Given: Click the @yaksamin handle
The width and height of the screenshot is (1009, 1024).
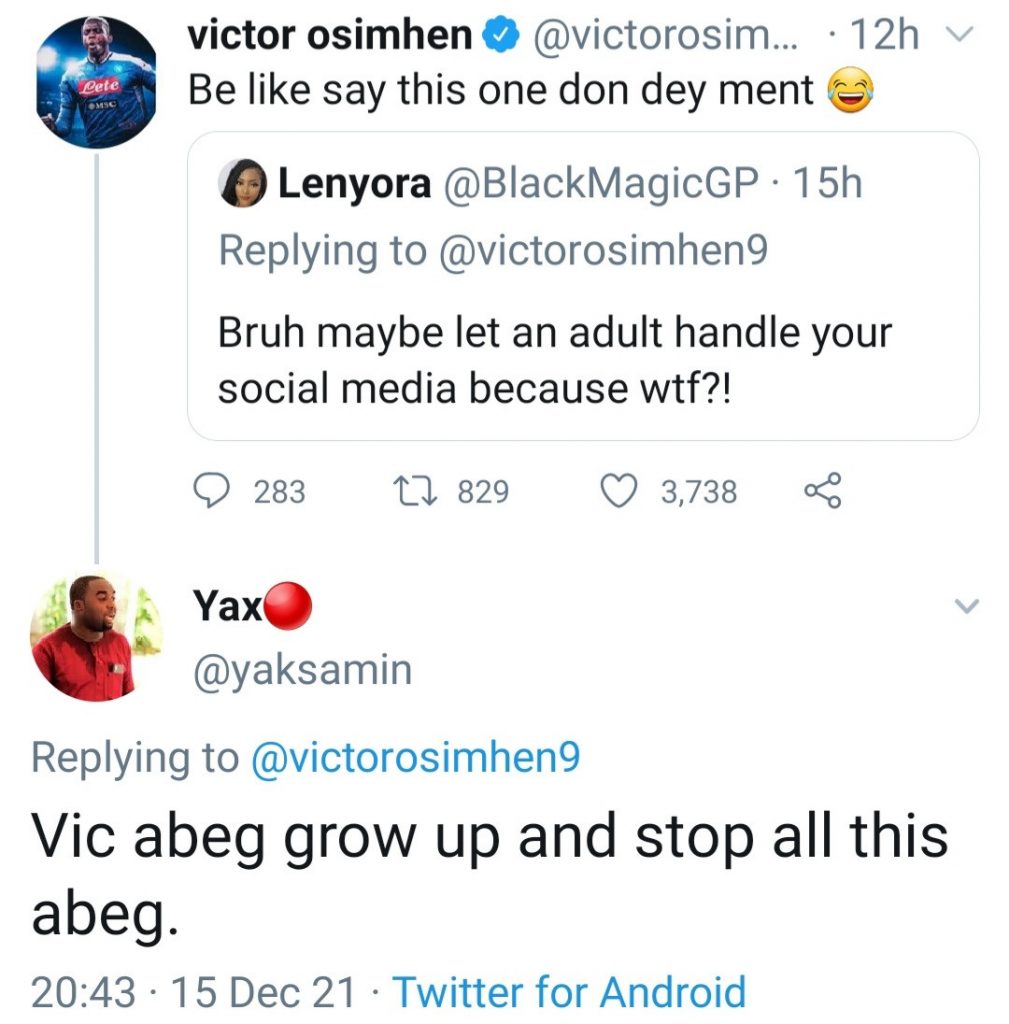Looking at the screenshot, I should [x=300, y=669].
